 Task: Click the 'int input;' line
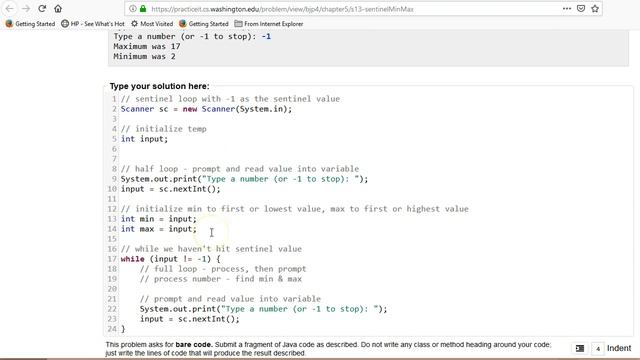pos(144,139)
